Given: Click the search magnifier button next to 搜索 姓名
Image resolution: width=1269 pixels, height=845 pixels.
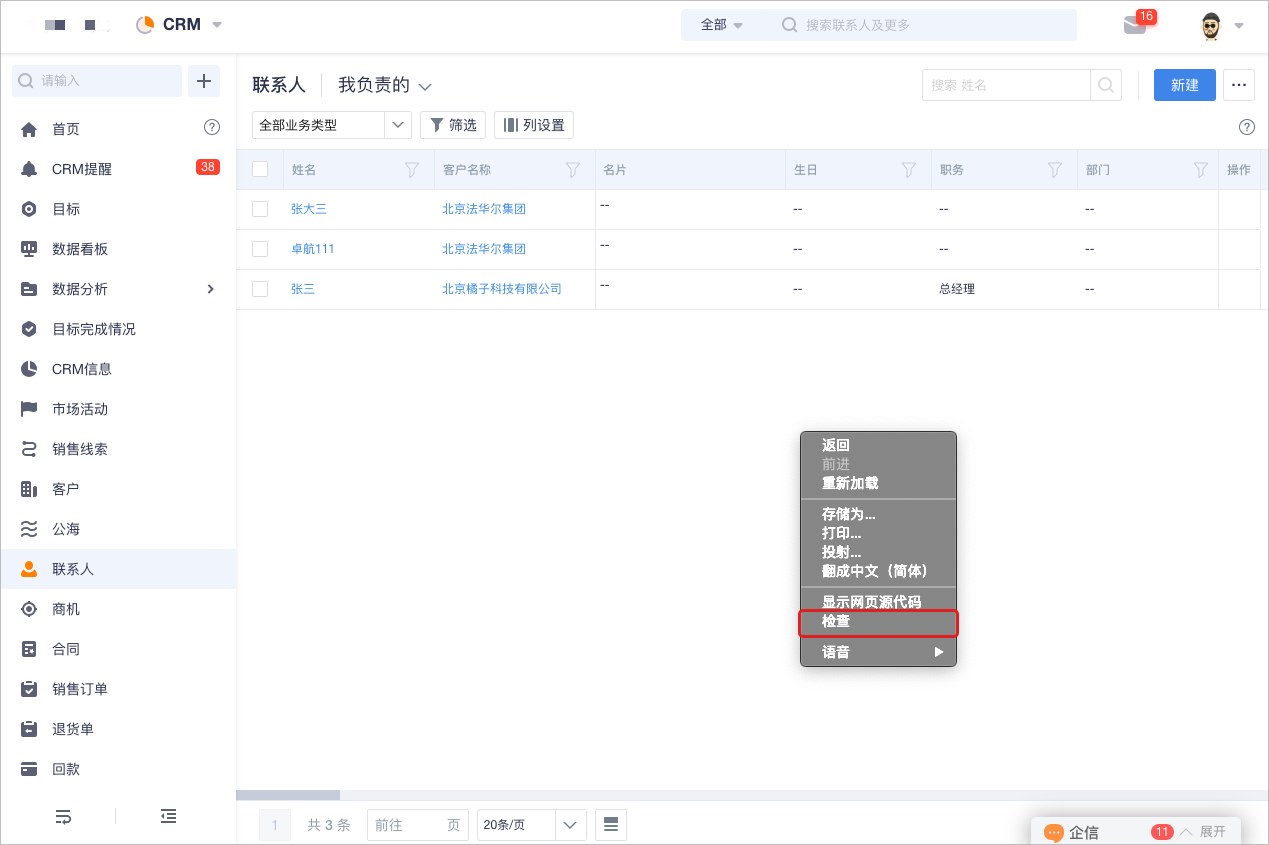Looking at the screenshot, I should click(x=1106, y=85).
